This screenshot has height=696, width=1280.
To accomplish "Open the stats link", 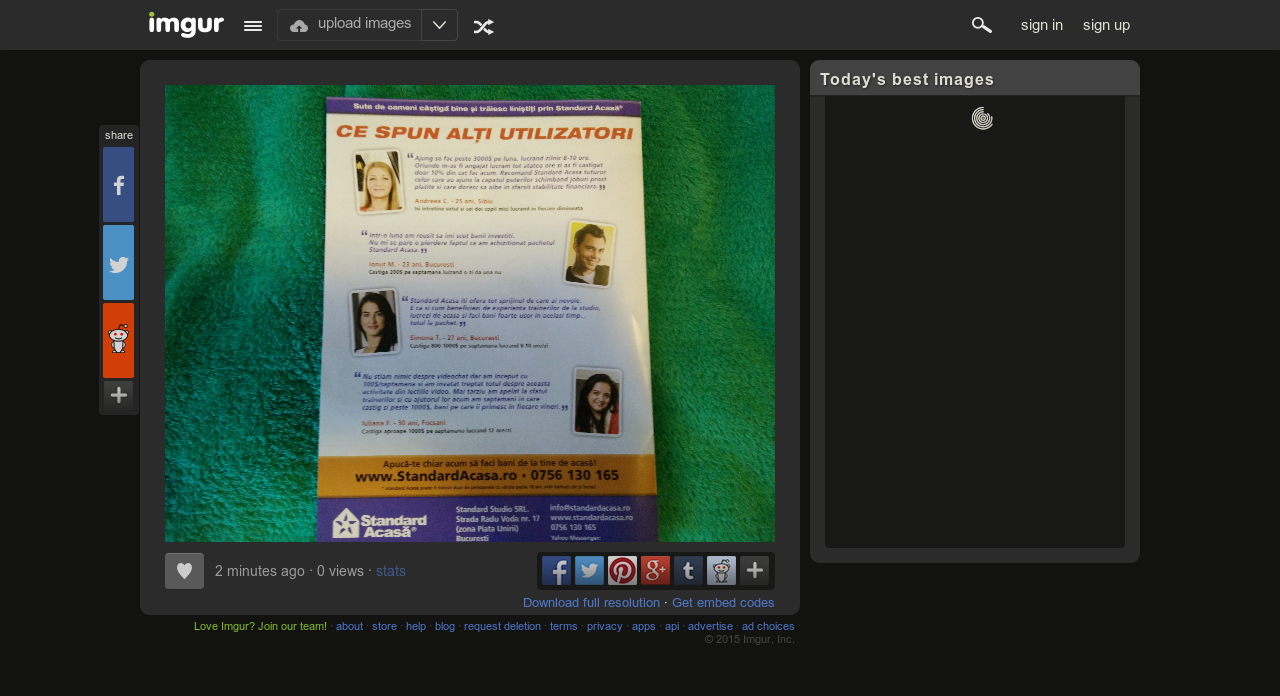I will [x=391, y=571].
